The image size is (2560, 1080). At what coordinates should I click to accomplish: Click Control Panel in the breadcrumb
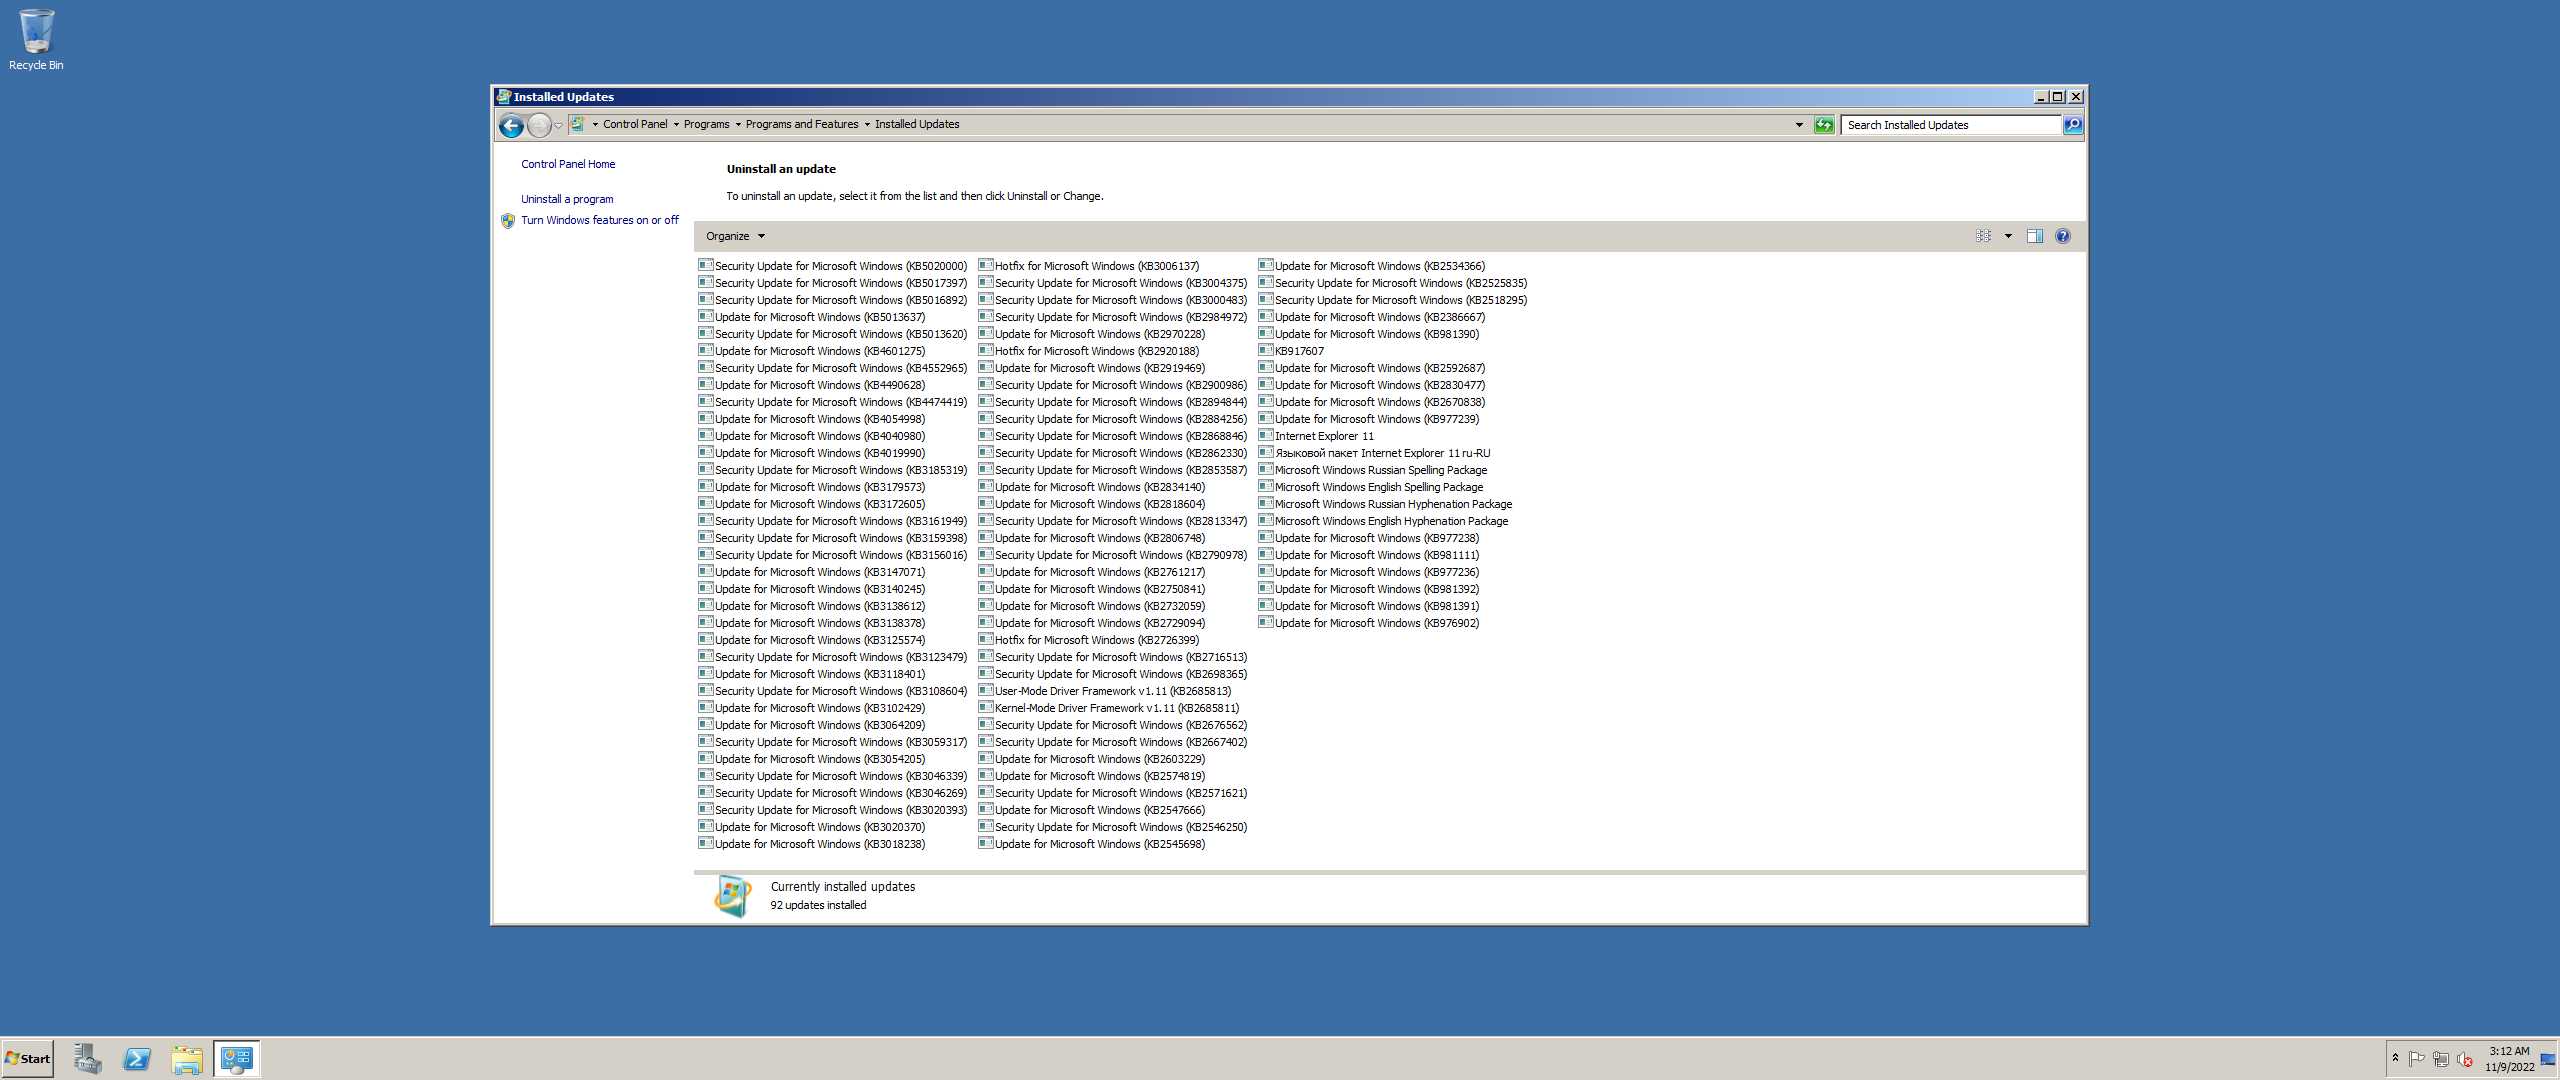coord(635,125)
